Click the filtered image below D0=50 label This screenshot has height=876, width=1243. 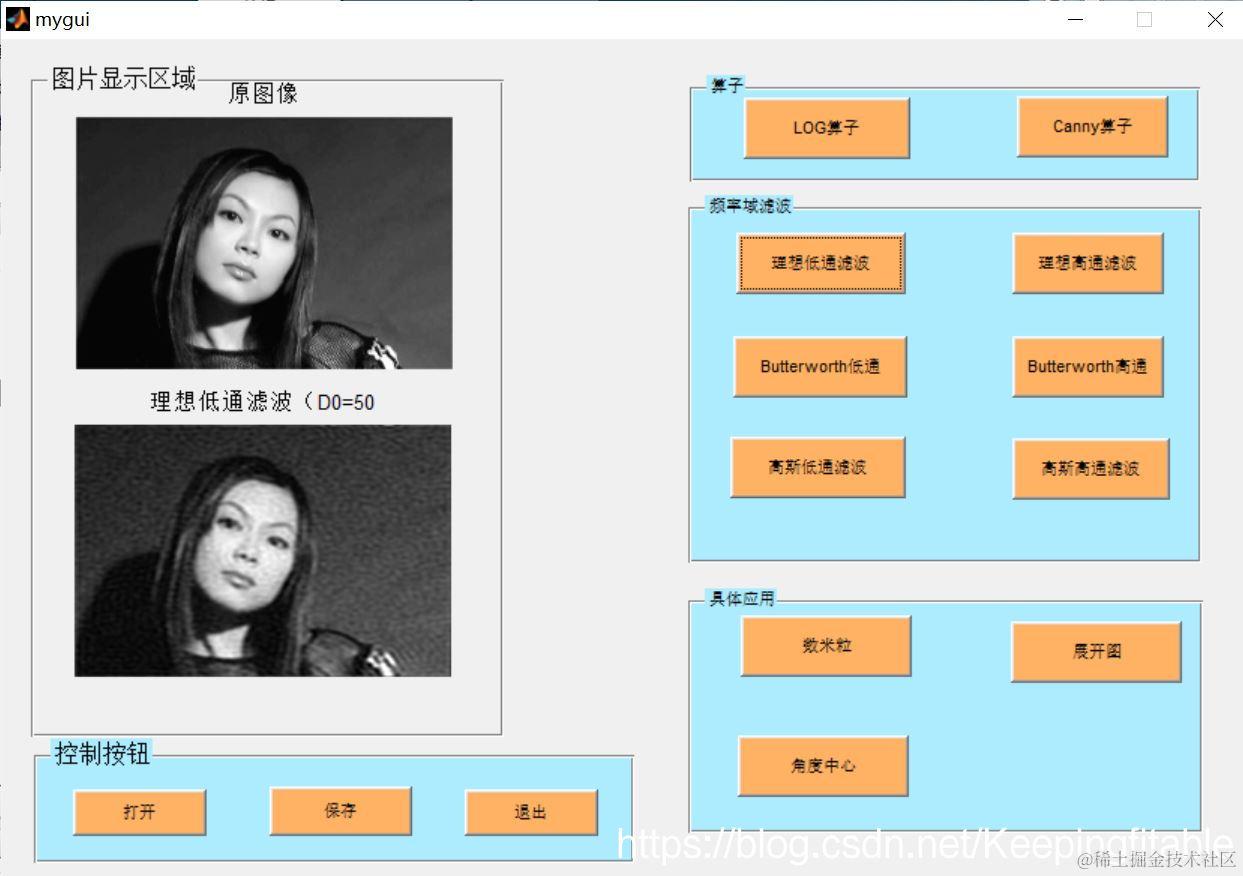click(264, 550)
